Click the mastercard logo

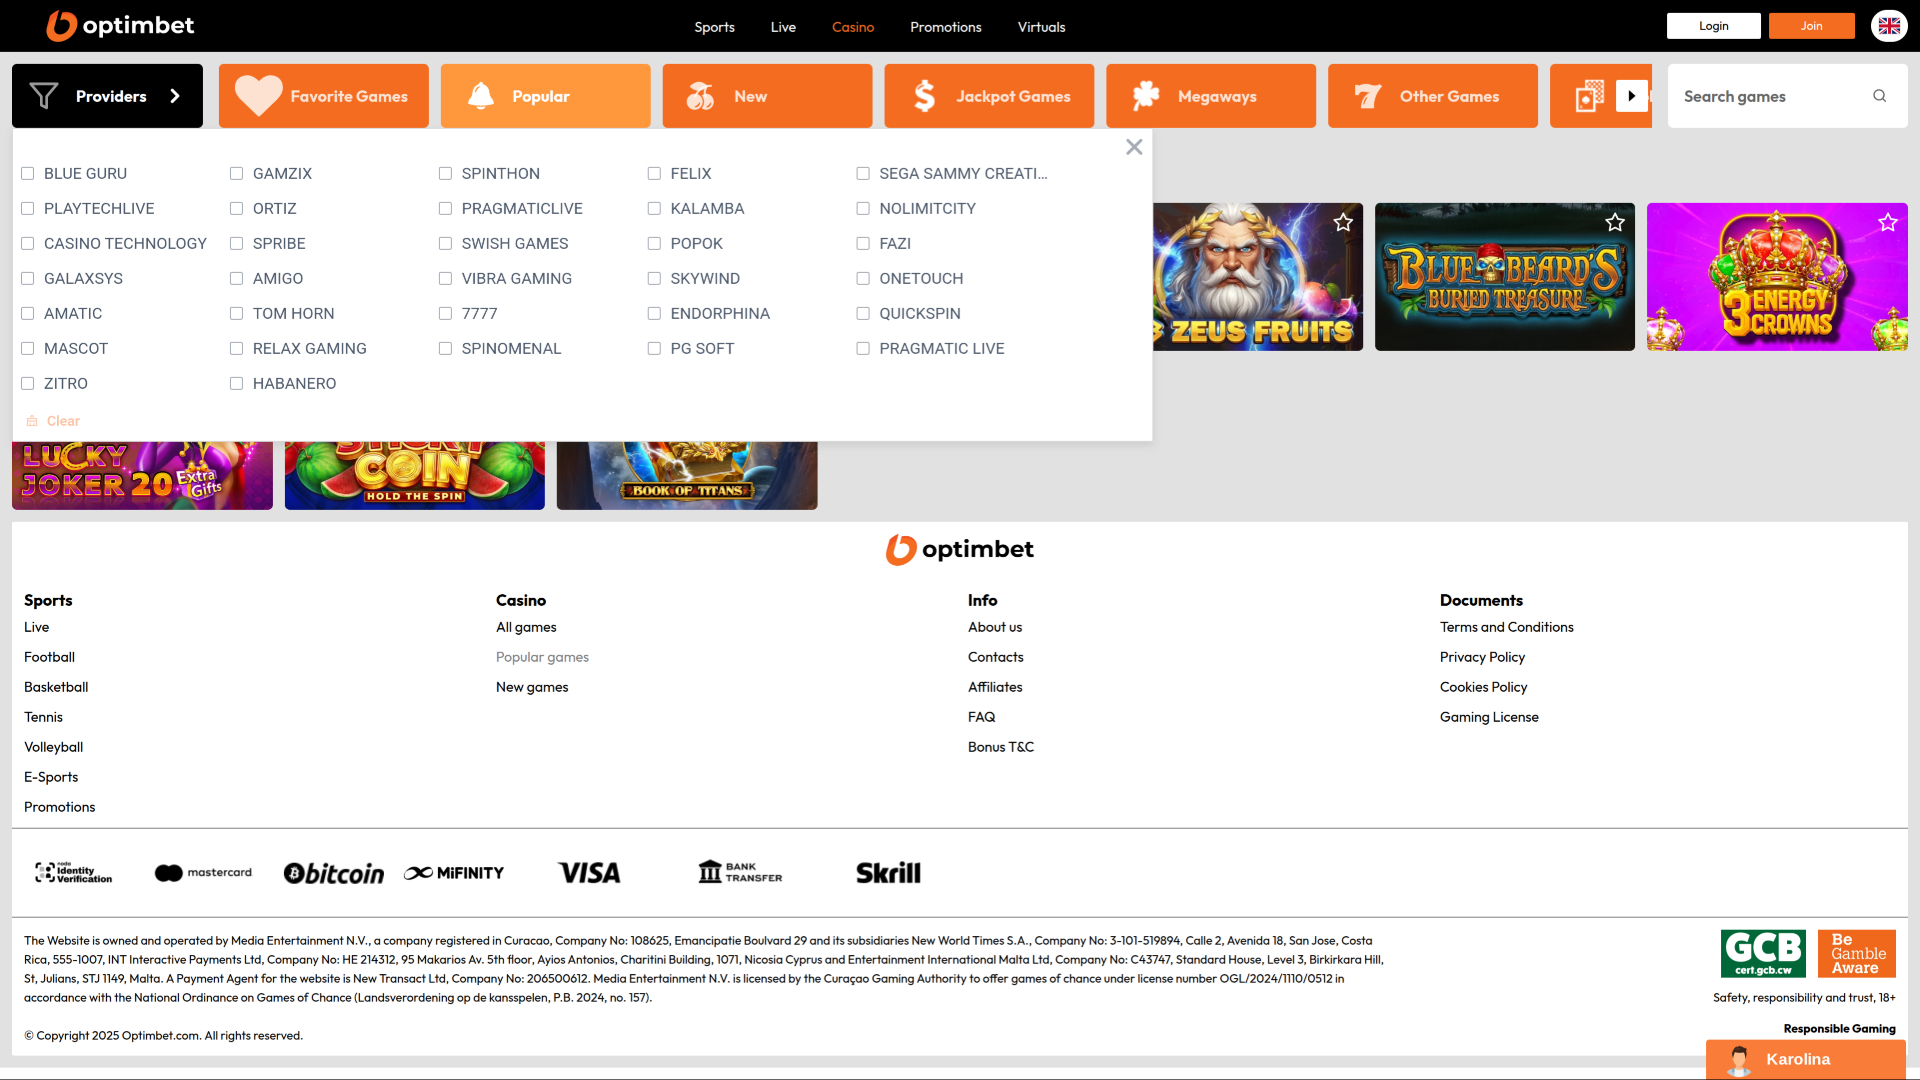coord(204,873)
